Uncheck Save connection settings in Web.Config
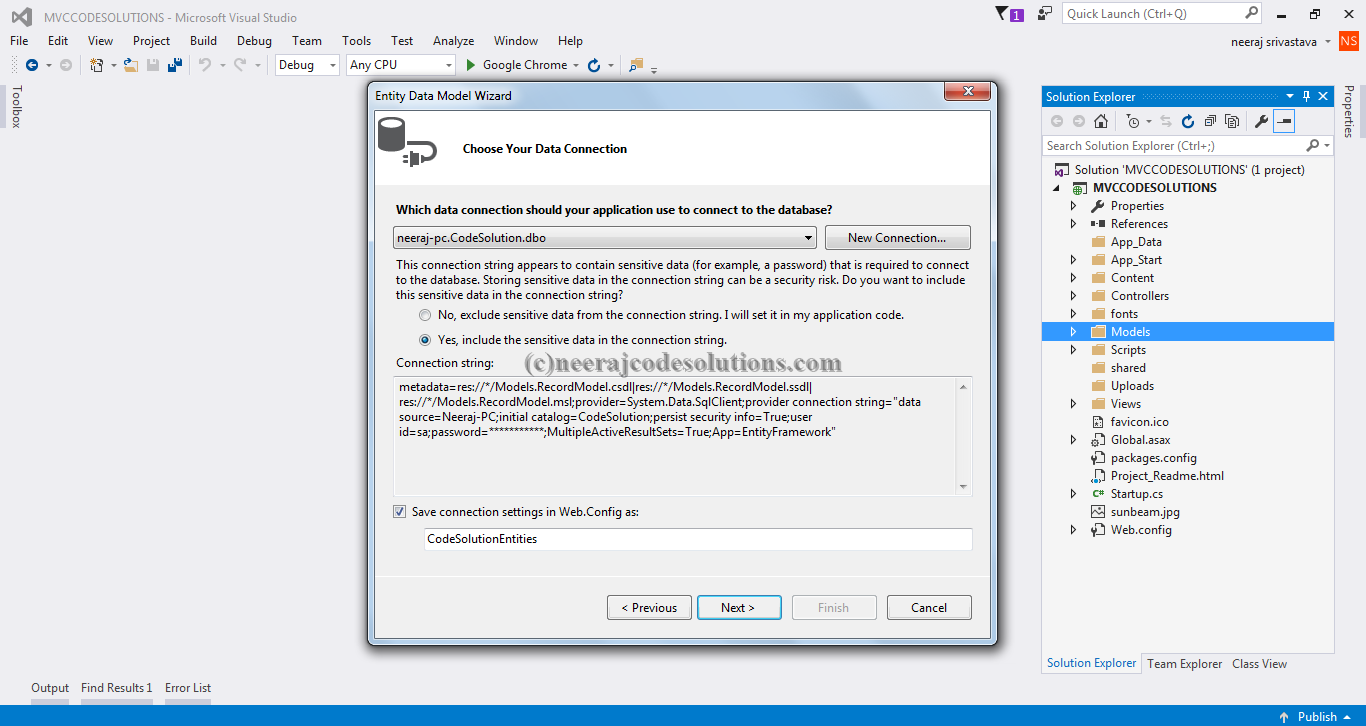 (x=399, y=511)
